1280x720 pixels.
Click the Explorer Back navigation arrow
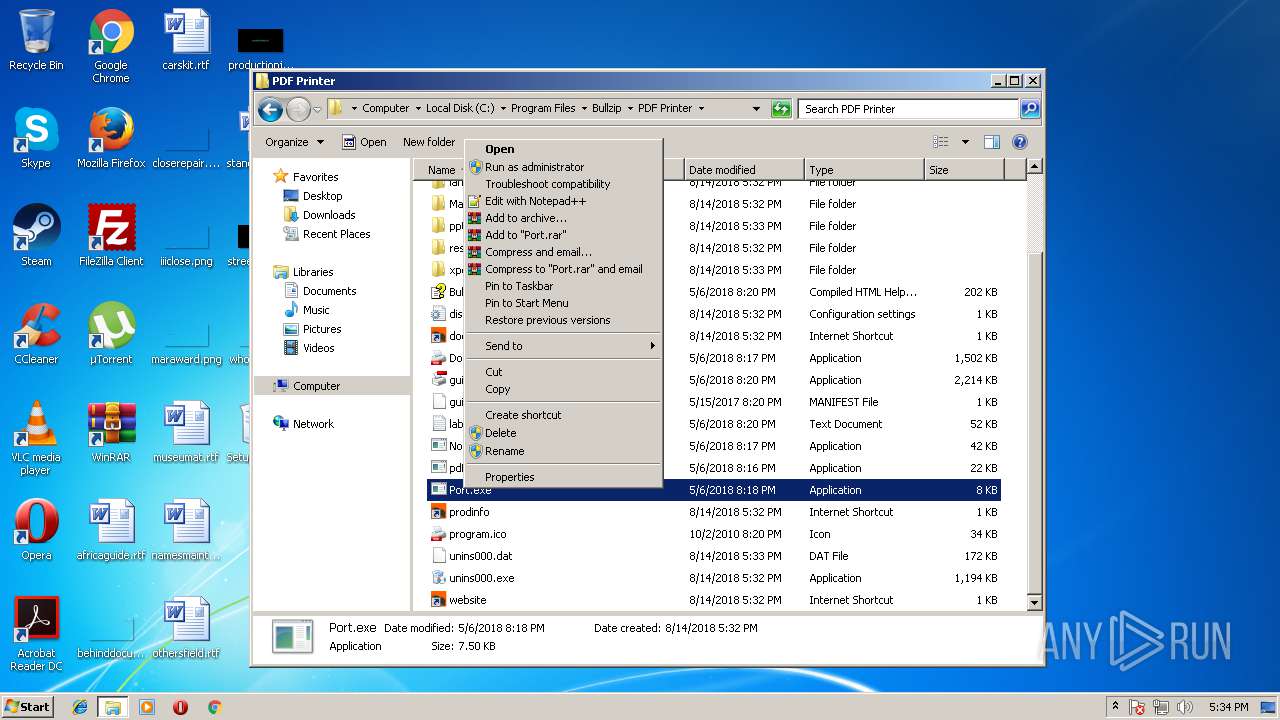(270, 109)
